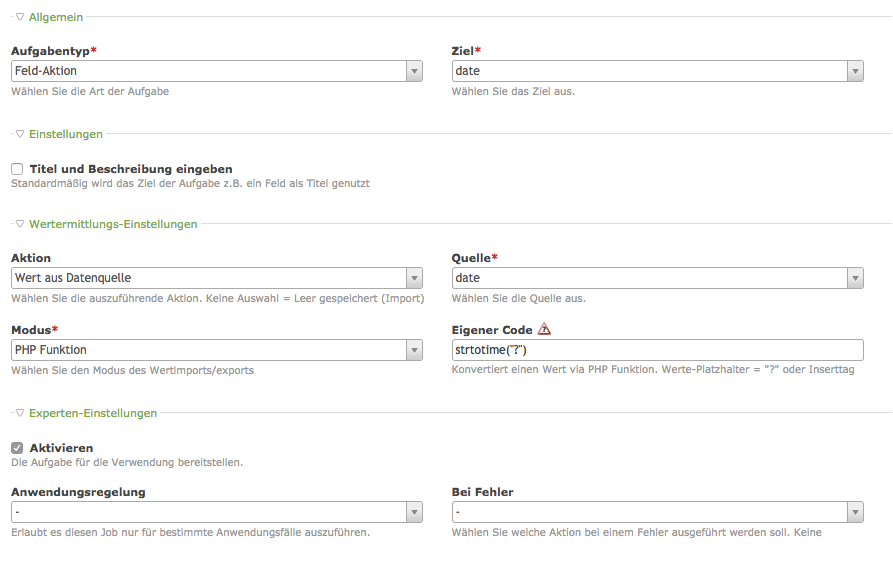Image resolution: width=893 pixels, height=564 pixels.
Task: Enable the Titel und Beschreibung eingeben checkbox
Action: (17, 170)
